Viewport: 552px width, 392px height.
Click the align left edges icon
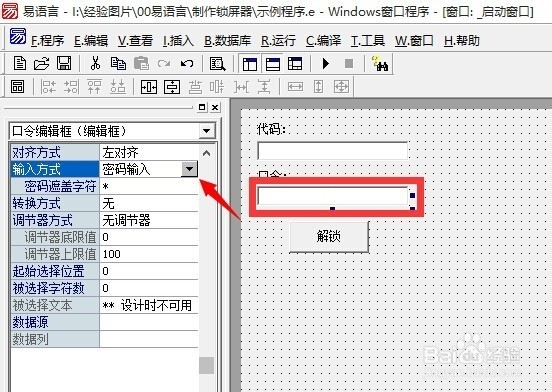point(49,87)
